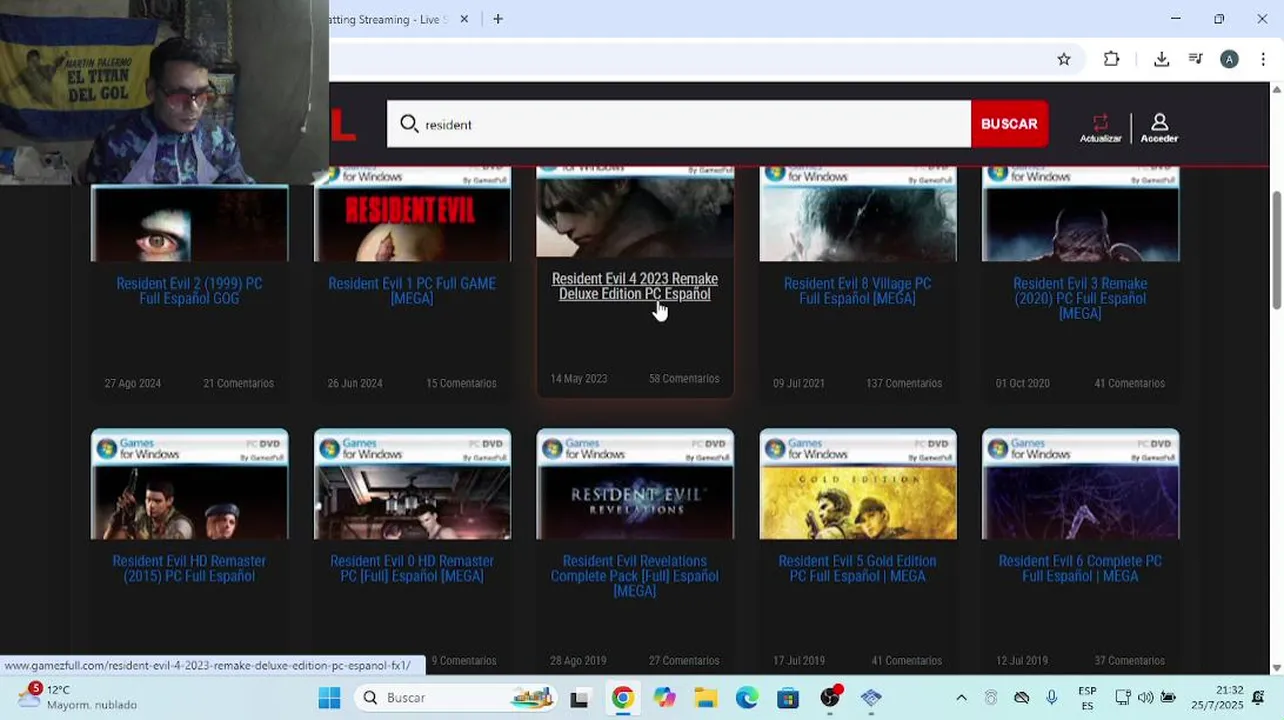Screen dimensions: 1284x720
Task: Click the ESP ES language indicator
Action: click(1087, 698)
